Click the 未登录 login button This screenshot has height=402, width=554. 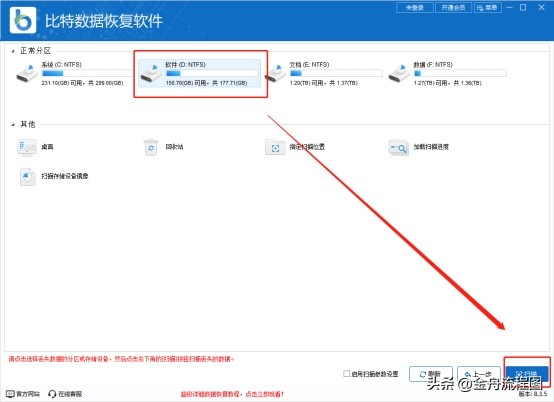(415, 7)
